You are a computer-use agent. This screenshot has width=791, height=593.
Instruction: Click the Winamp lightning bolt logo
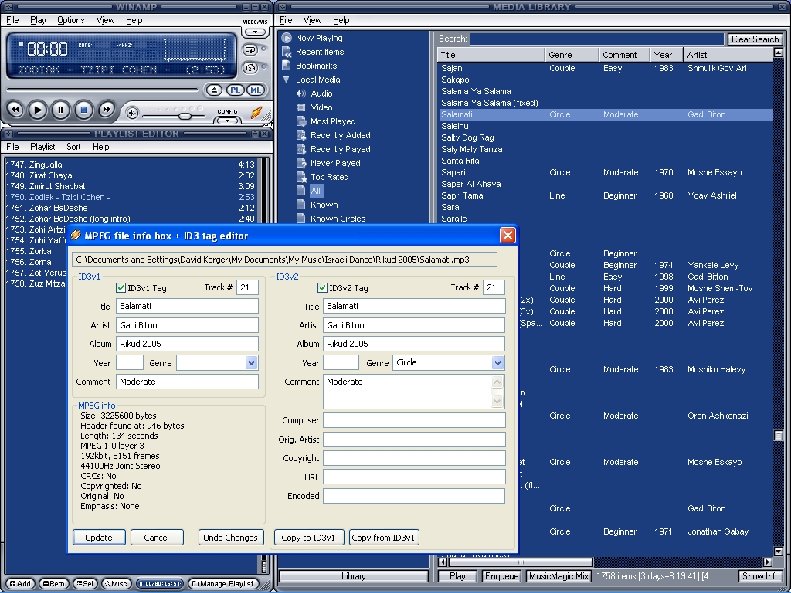pyautogui.click(x=257, y=111)
